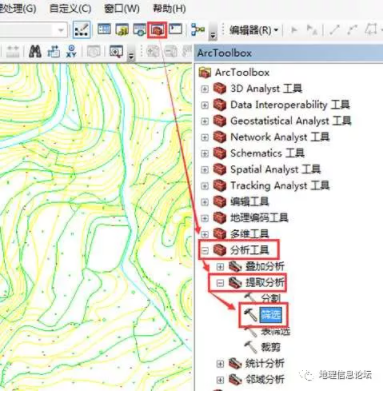The width and height of the screenshot is (384, 396).
Task: Click the 3D Analyst toolbox icon
Action: click(x=220, y=89)
